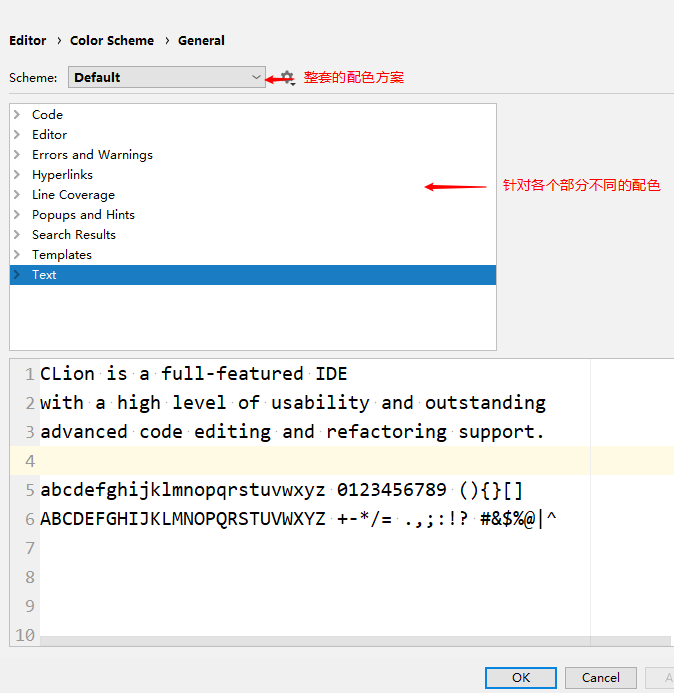Expand the Hyperlinks tree arrow
The height and width of the screenshot is (693, 674).
(x=17, y=175)
